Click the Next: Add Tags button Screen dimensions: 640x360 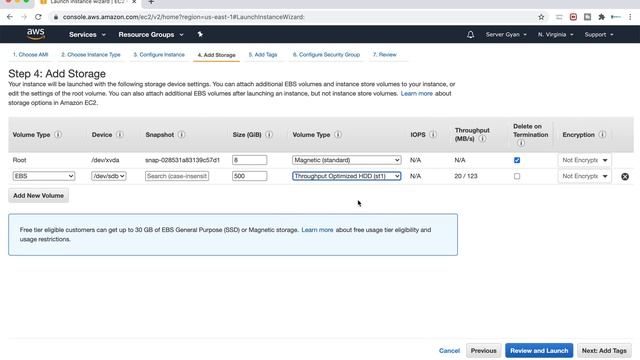coord(604,351)
